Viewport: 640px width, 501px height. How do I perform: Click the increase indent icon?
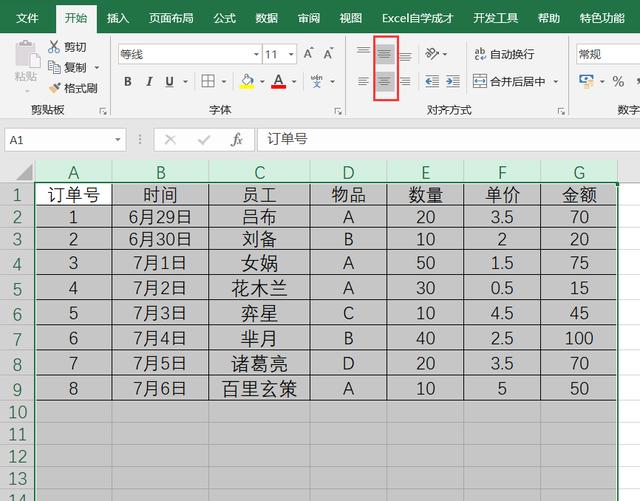point(453,81)
